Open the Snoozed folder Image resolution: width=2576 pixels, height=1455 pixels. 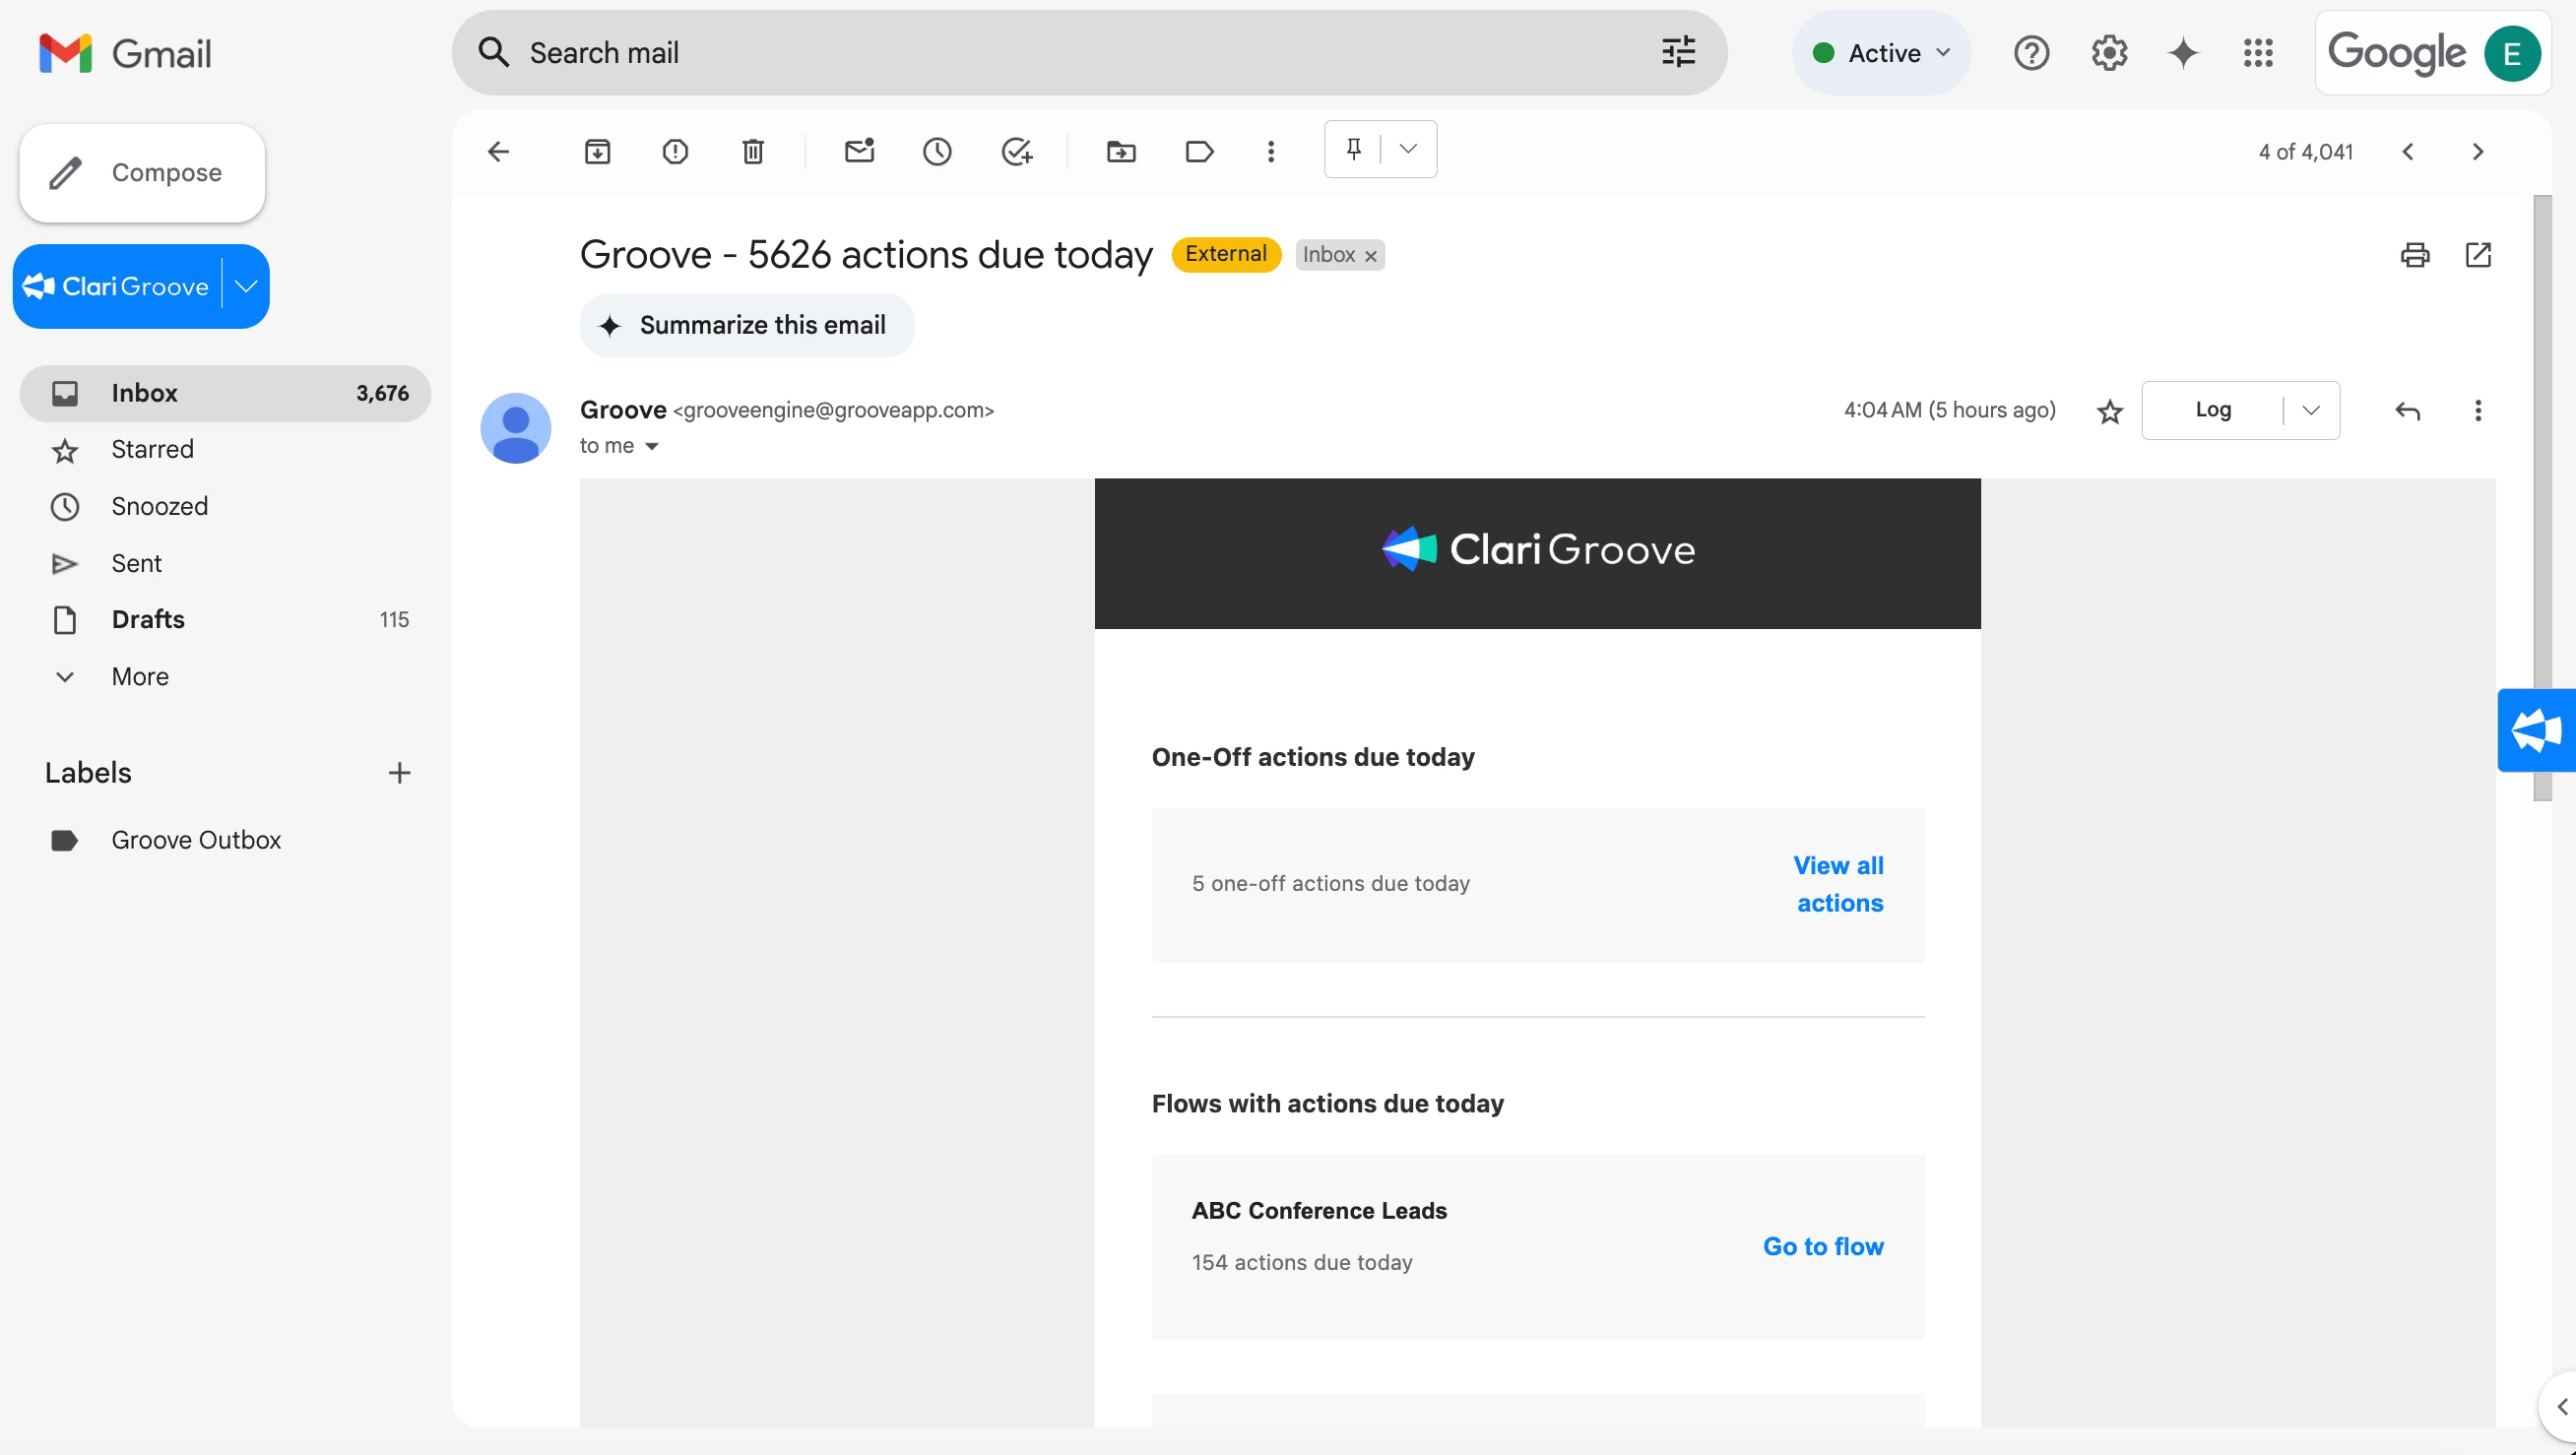point(225,506)
